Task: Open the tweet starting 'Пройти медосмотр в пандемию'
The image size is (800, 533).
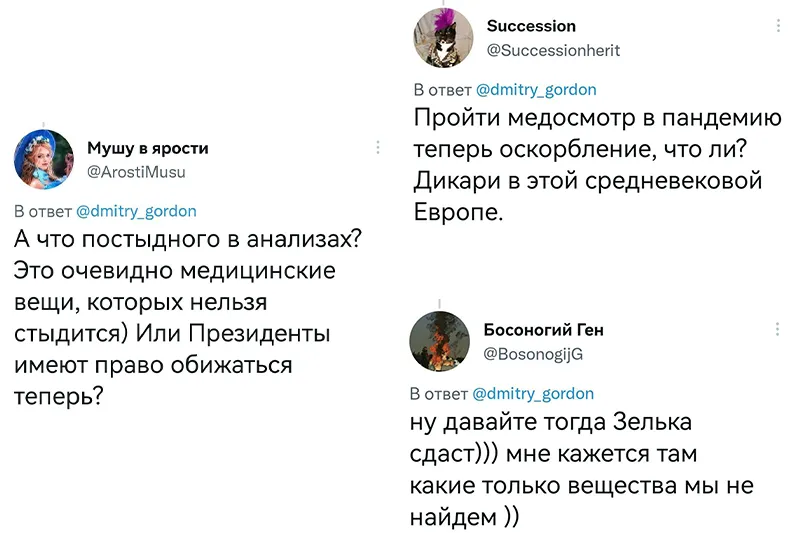Action: (597, 165)
